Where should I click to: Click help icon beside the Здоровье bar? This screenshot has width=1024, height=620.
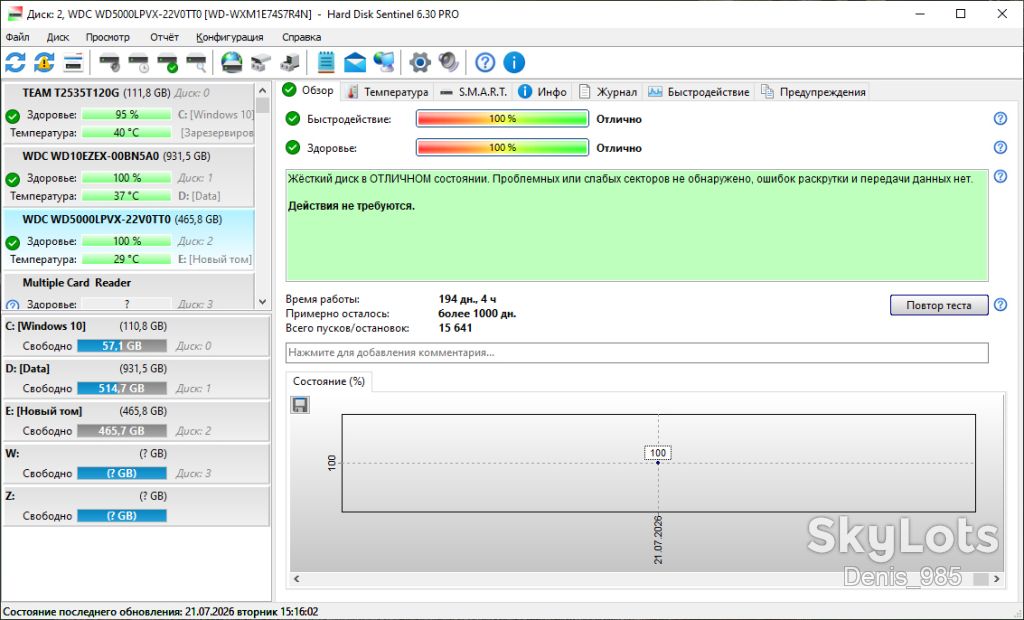(x=1000, y=148)
